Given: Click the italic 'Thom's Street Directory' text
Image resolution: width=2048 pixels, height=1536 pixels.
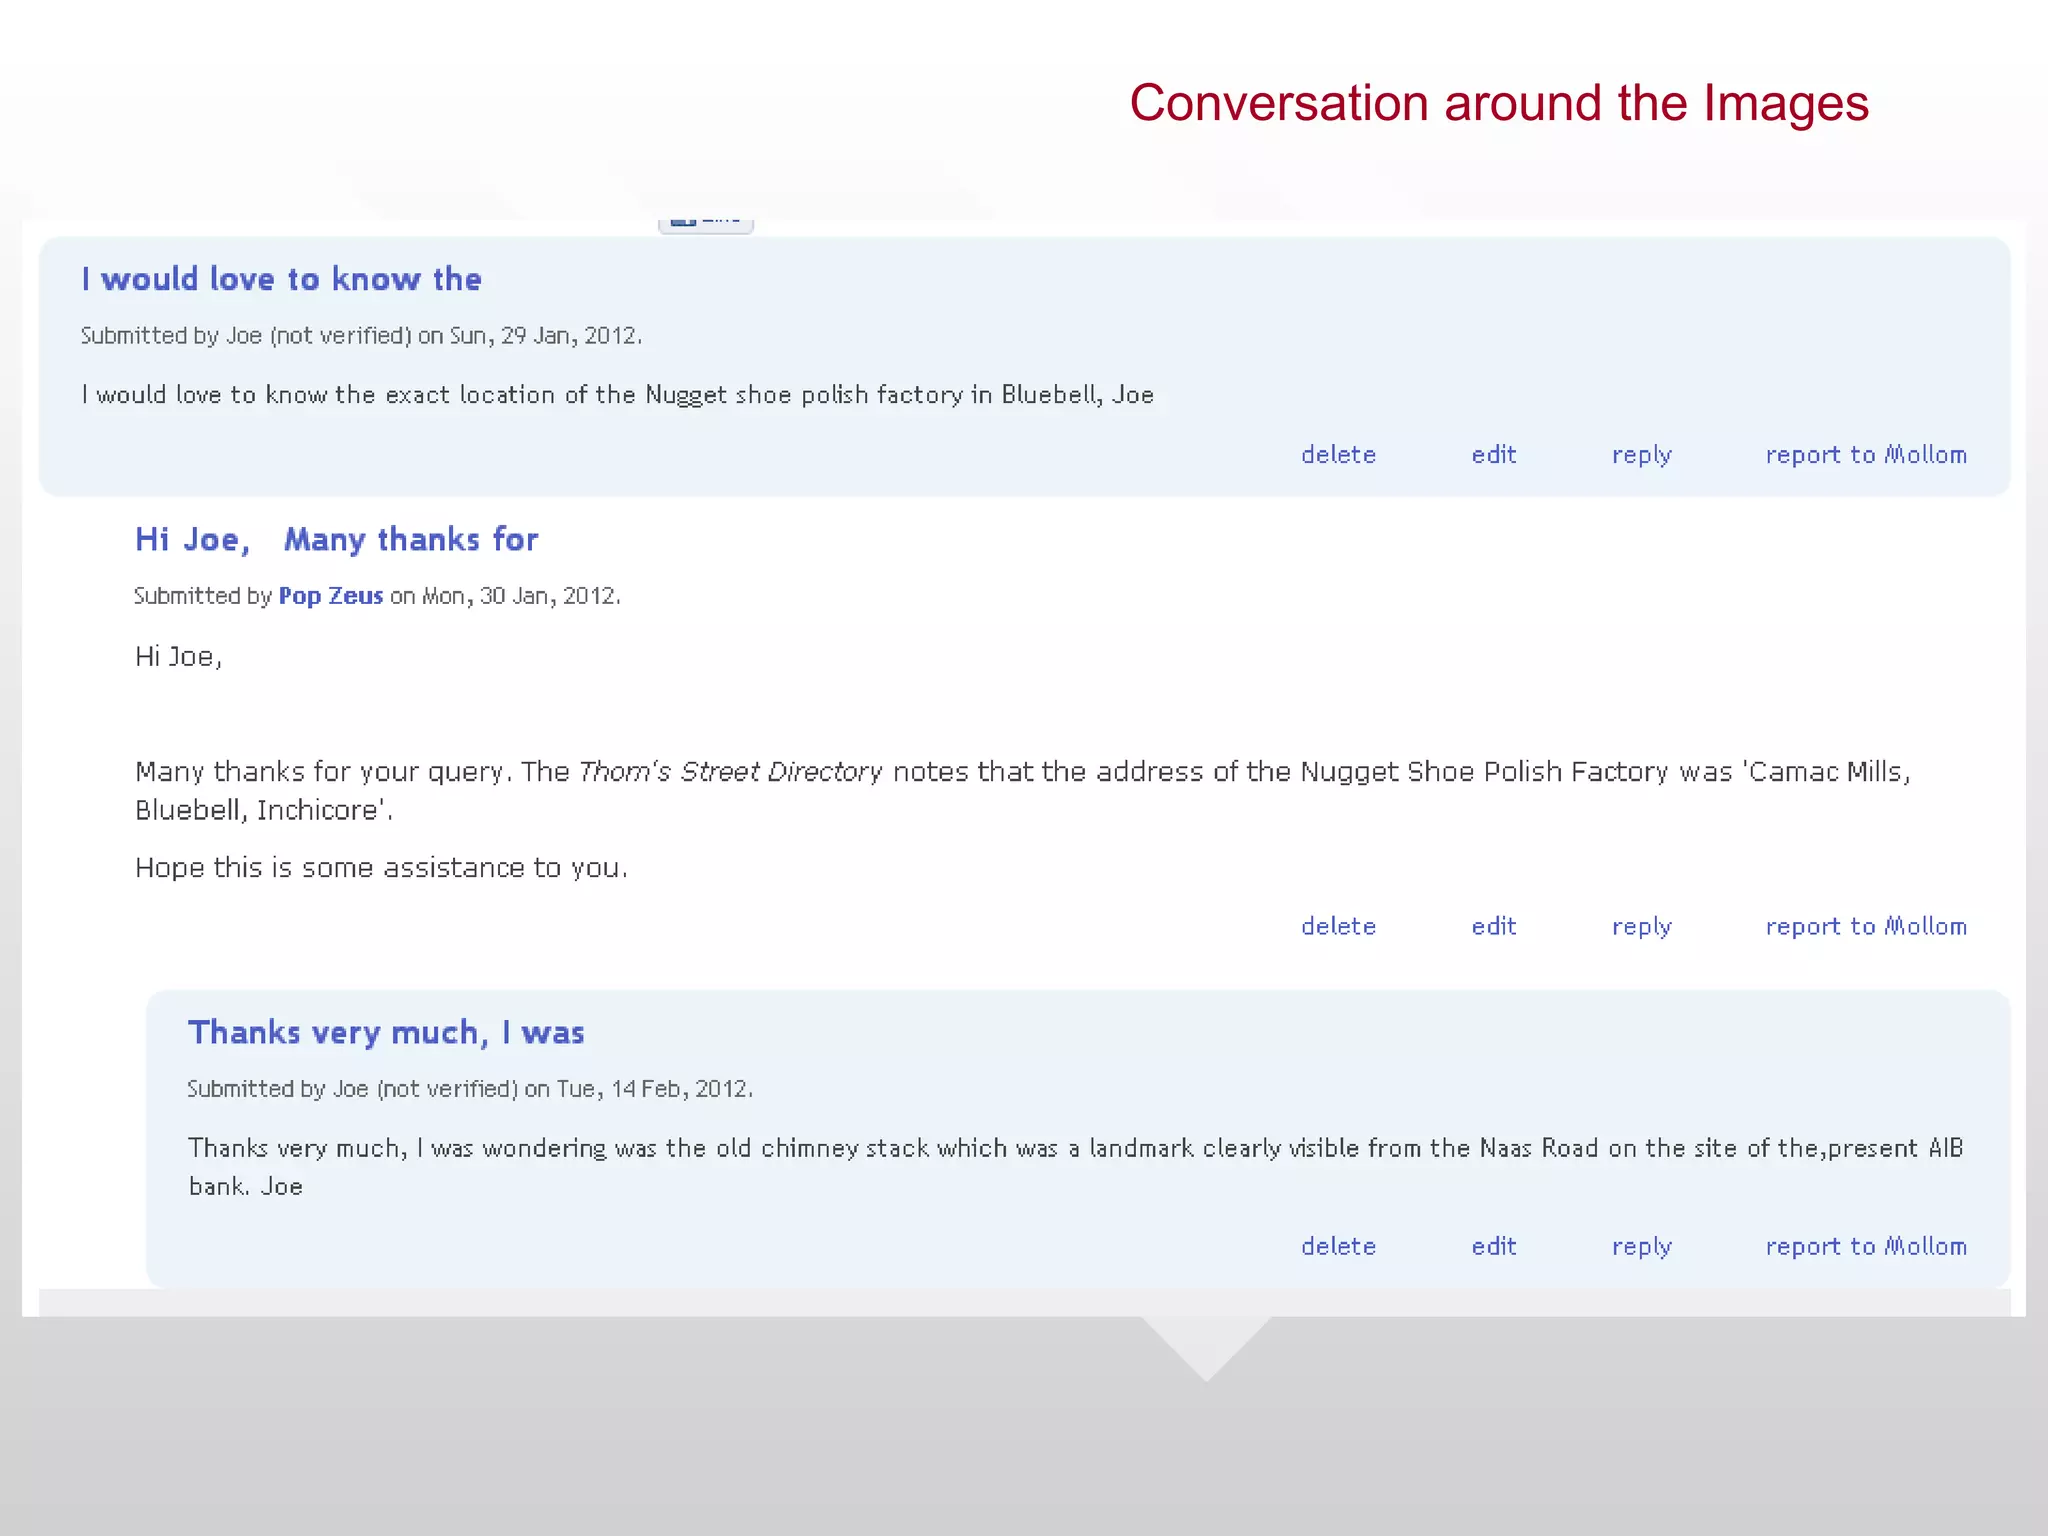Looking at the screenshot, I should [x=730, y=772].
